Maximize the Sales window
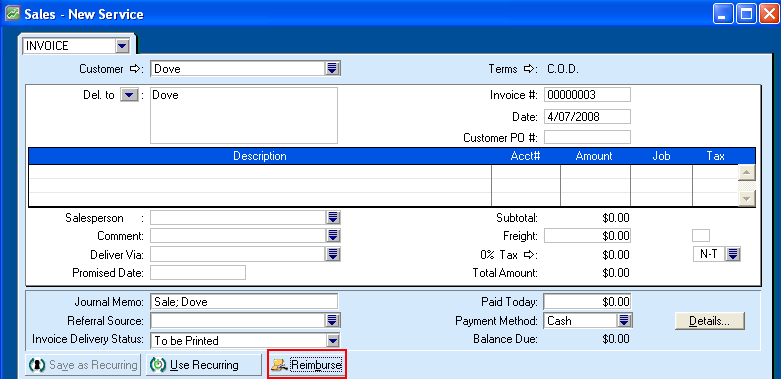 (746, 13)
